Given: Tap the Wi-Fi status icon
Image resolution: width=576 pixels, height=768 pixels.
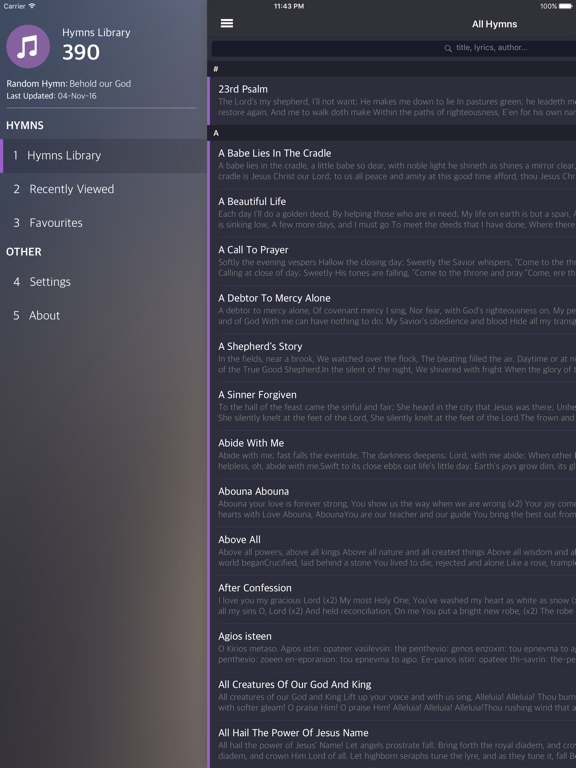Looking at the screenshot, I should 32,6.
